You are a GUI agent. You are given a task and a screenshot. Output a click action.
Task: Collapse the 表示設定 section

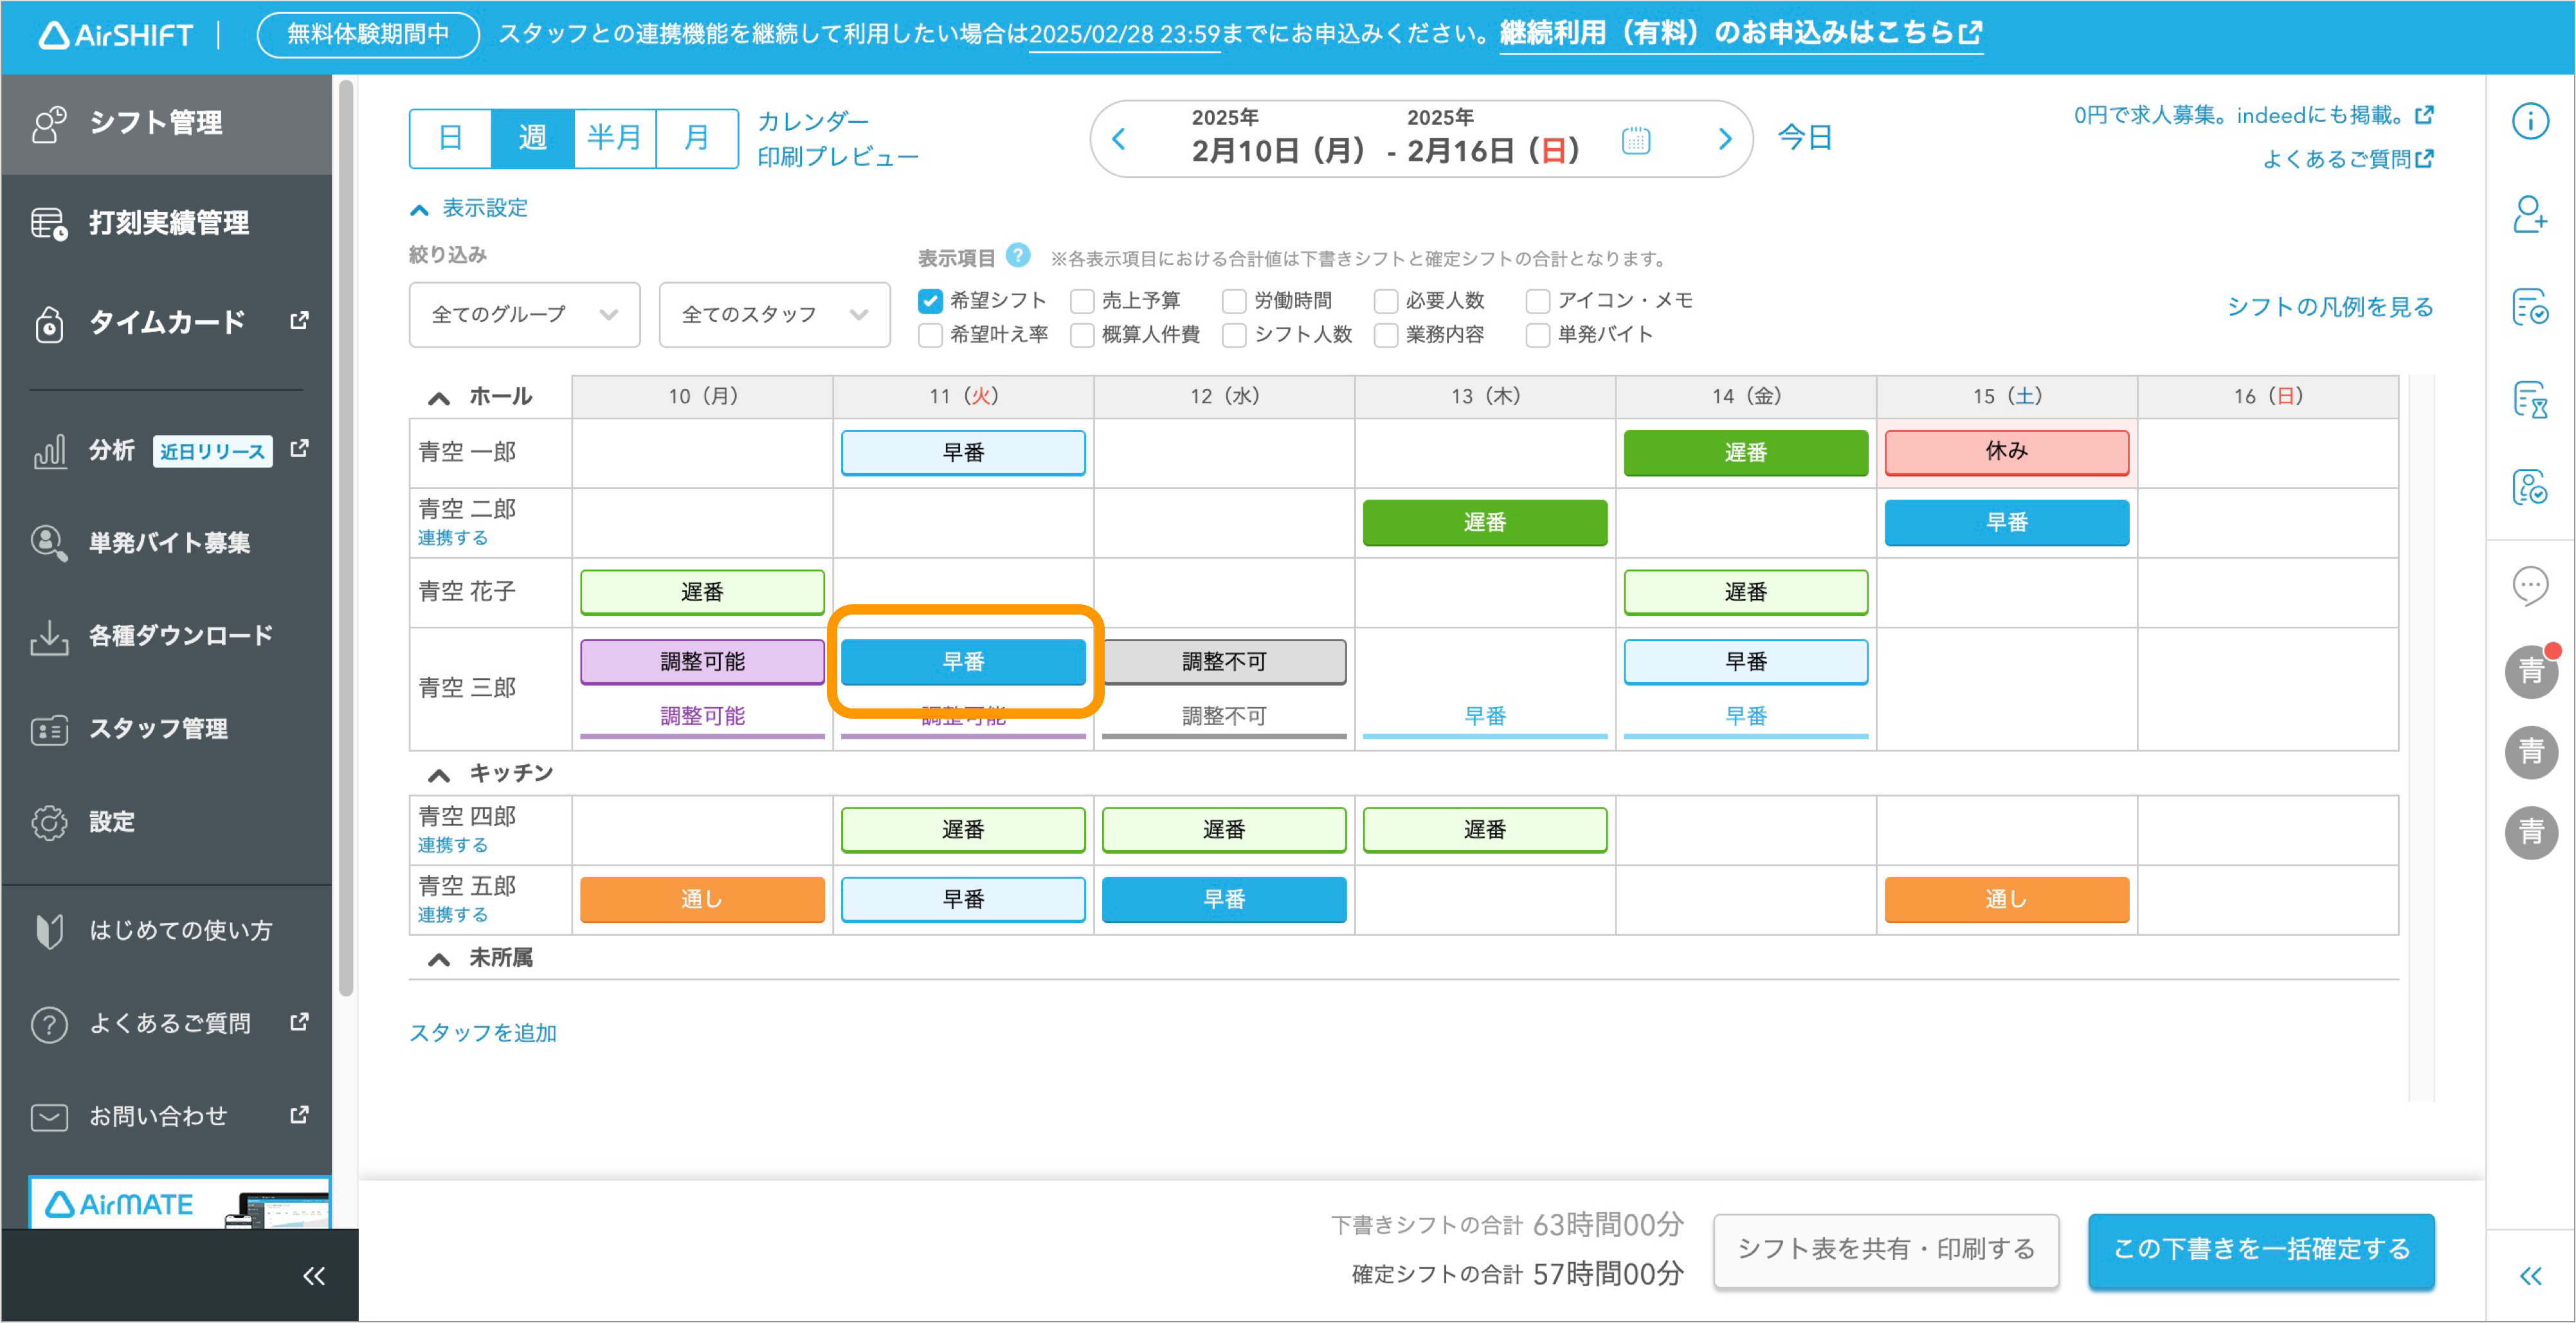[469, 208]
